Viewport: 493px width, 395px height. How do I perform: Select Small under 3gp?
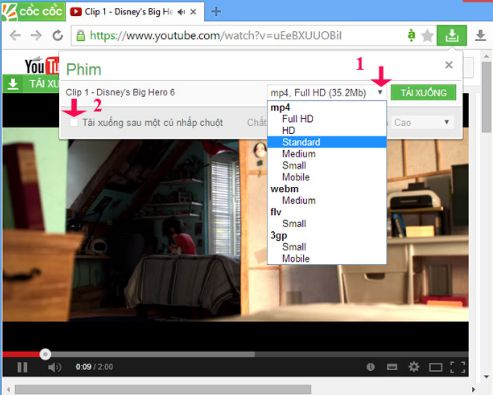tap(327, 247)
